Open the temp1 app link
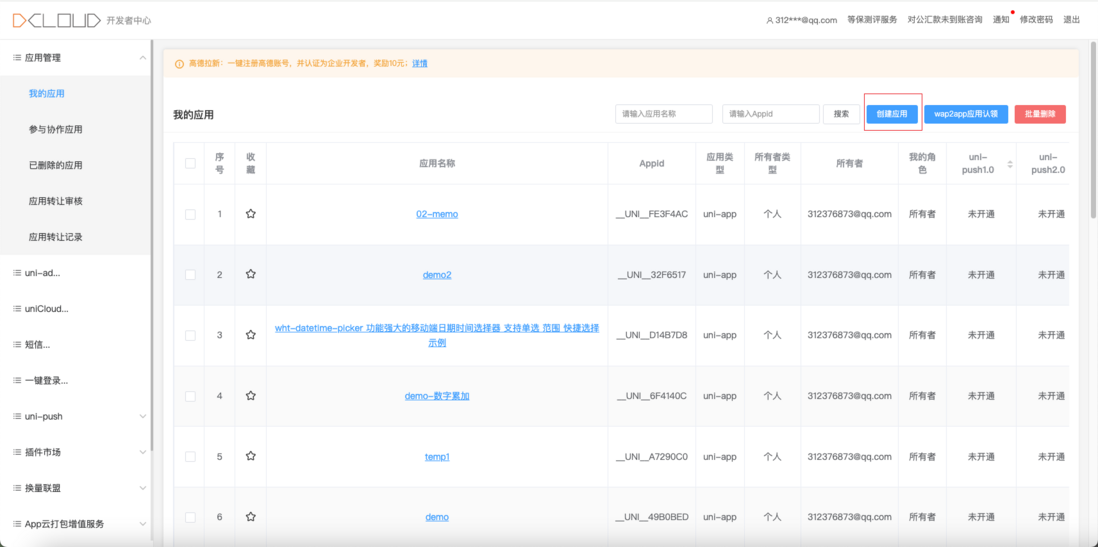This screenshot has height=547, width=1098. tap(437, 457)
